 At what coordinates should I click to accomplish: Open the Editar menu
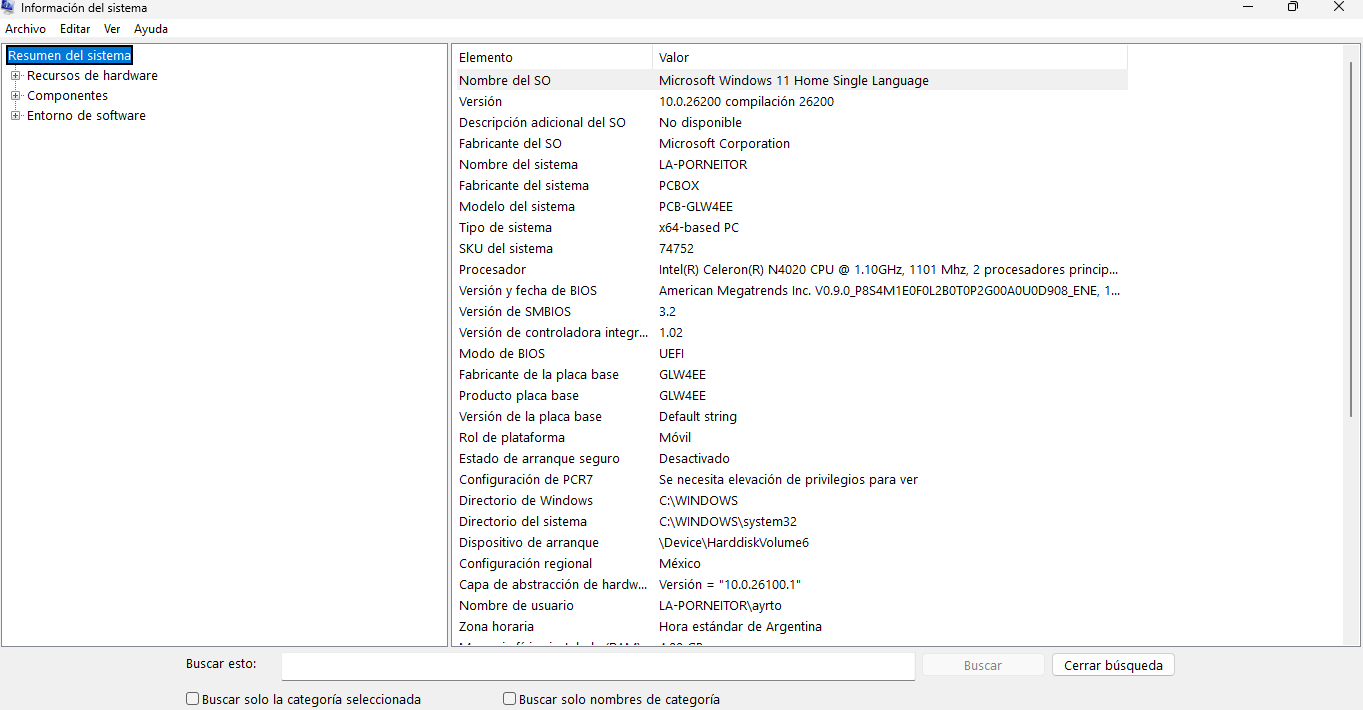(x=75, y=29)
